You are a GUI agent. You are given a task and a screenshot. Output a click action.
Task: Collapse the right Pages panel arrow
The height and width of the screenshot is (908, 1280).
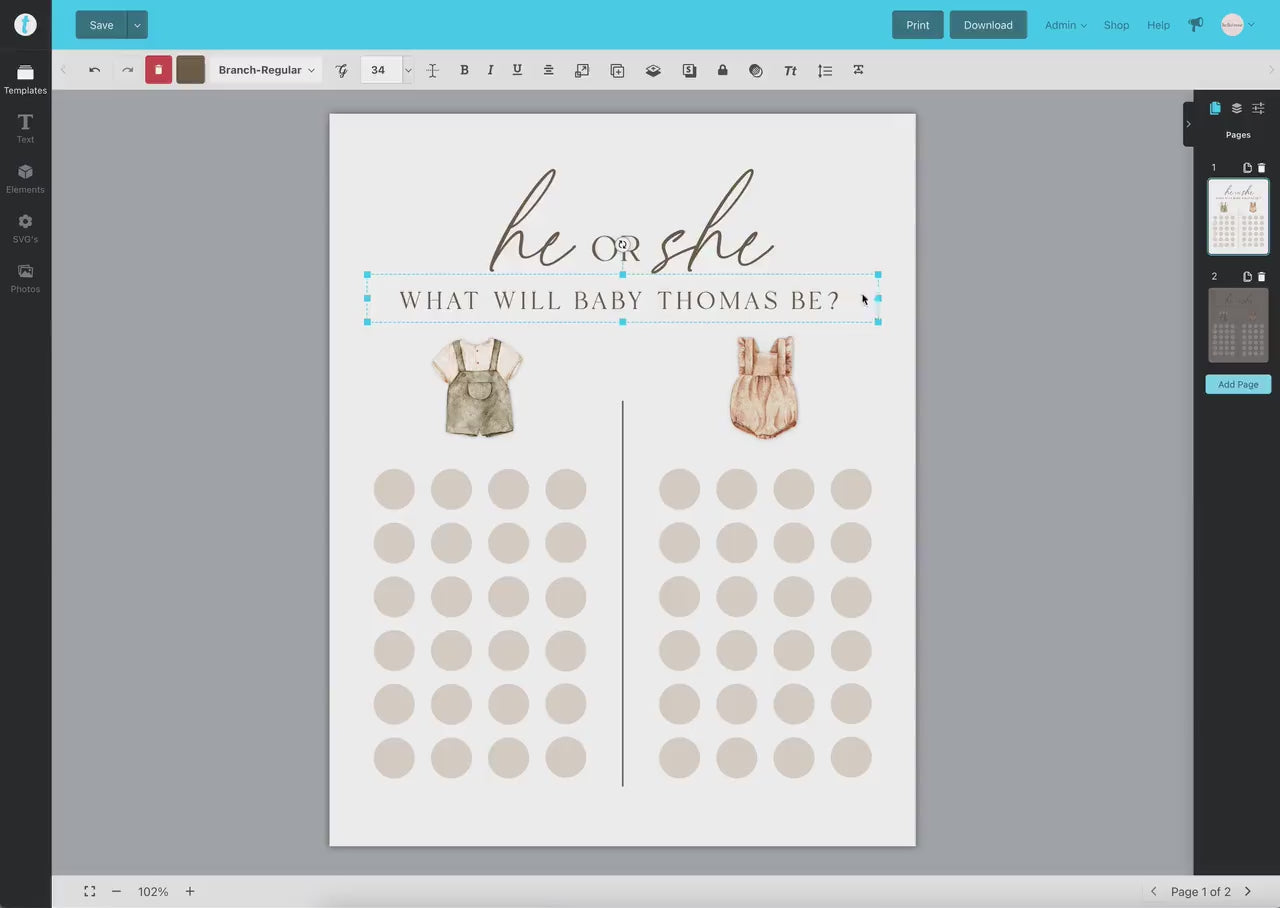pos(1188,124)
